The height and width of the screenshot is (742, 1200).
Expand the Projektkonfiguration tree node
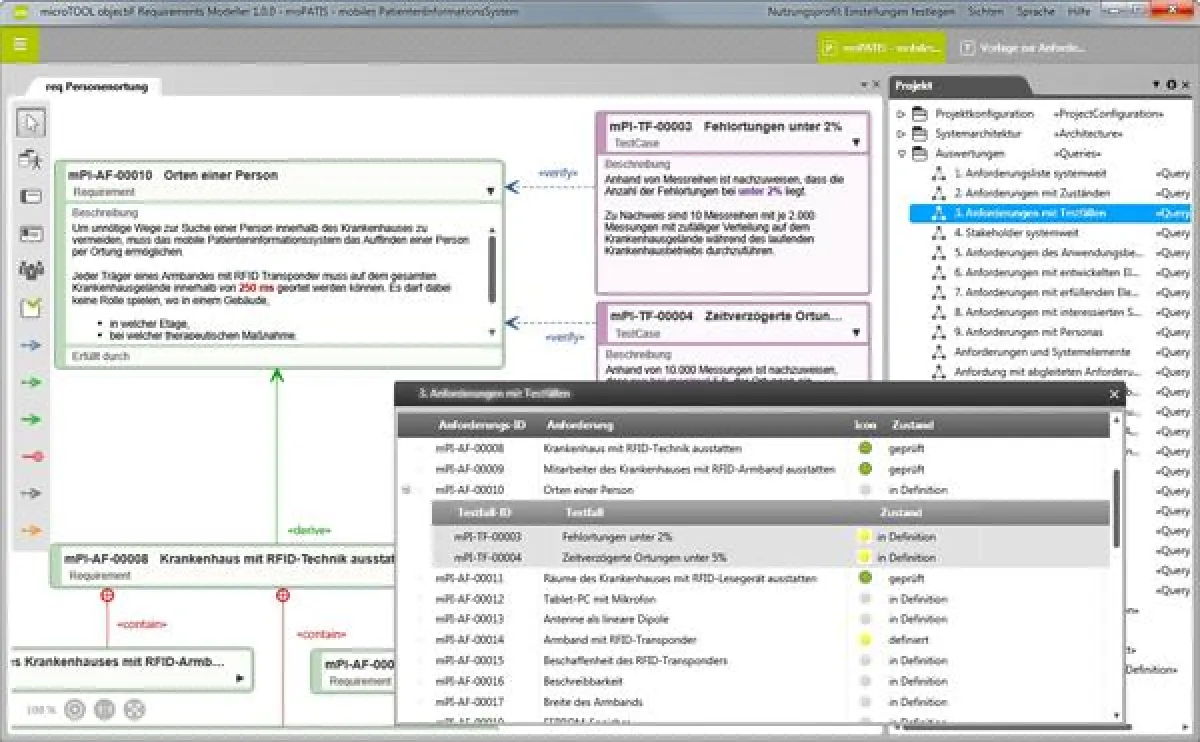[x=901, y=114]
